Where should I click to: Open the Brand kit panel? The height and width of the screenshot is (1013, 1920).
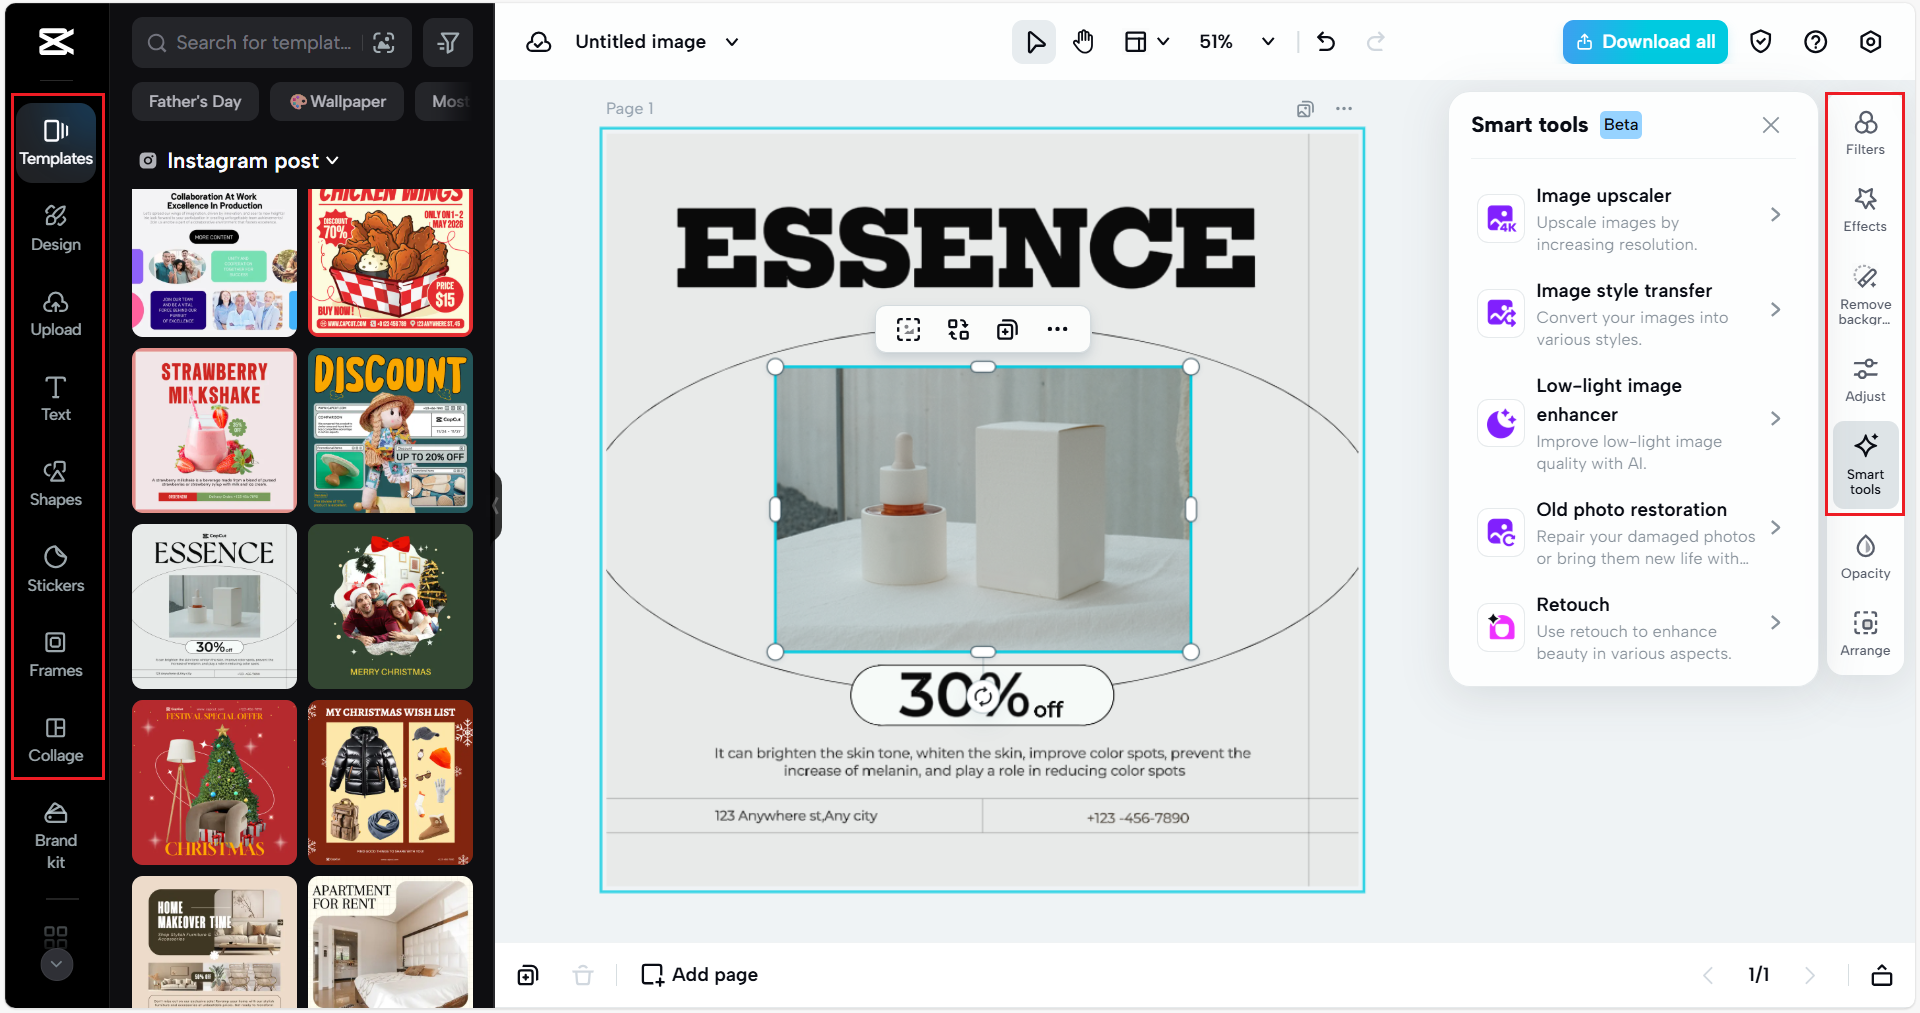pyautogui.click(x=56, y=836)
